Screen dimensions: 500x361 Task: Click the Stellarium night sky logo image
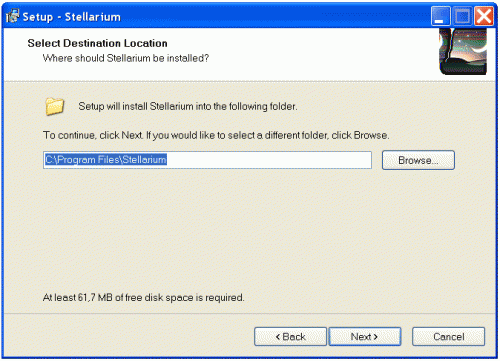(463, 51)
